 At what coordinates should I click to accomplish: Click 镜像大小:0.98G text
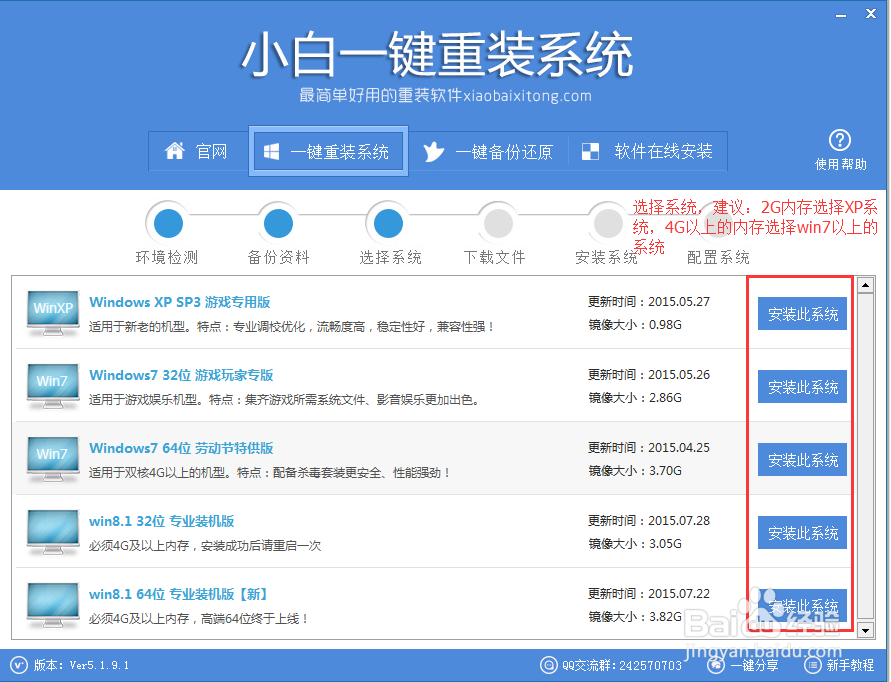coord(635,325)
